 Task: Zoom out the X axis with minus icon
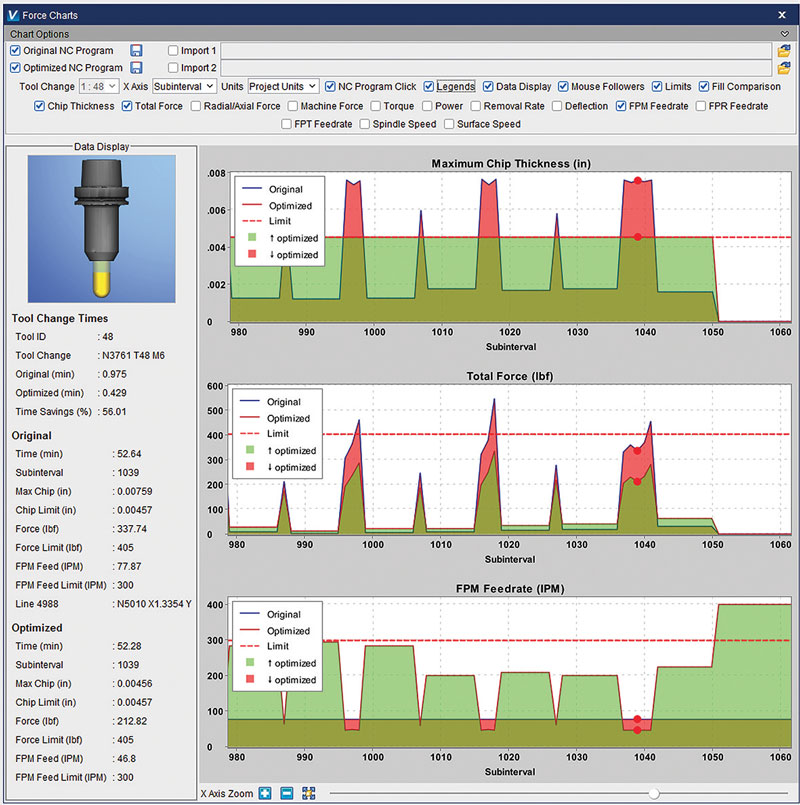[287, 793]
